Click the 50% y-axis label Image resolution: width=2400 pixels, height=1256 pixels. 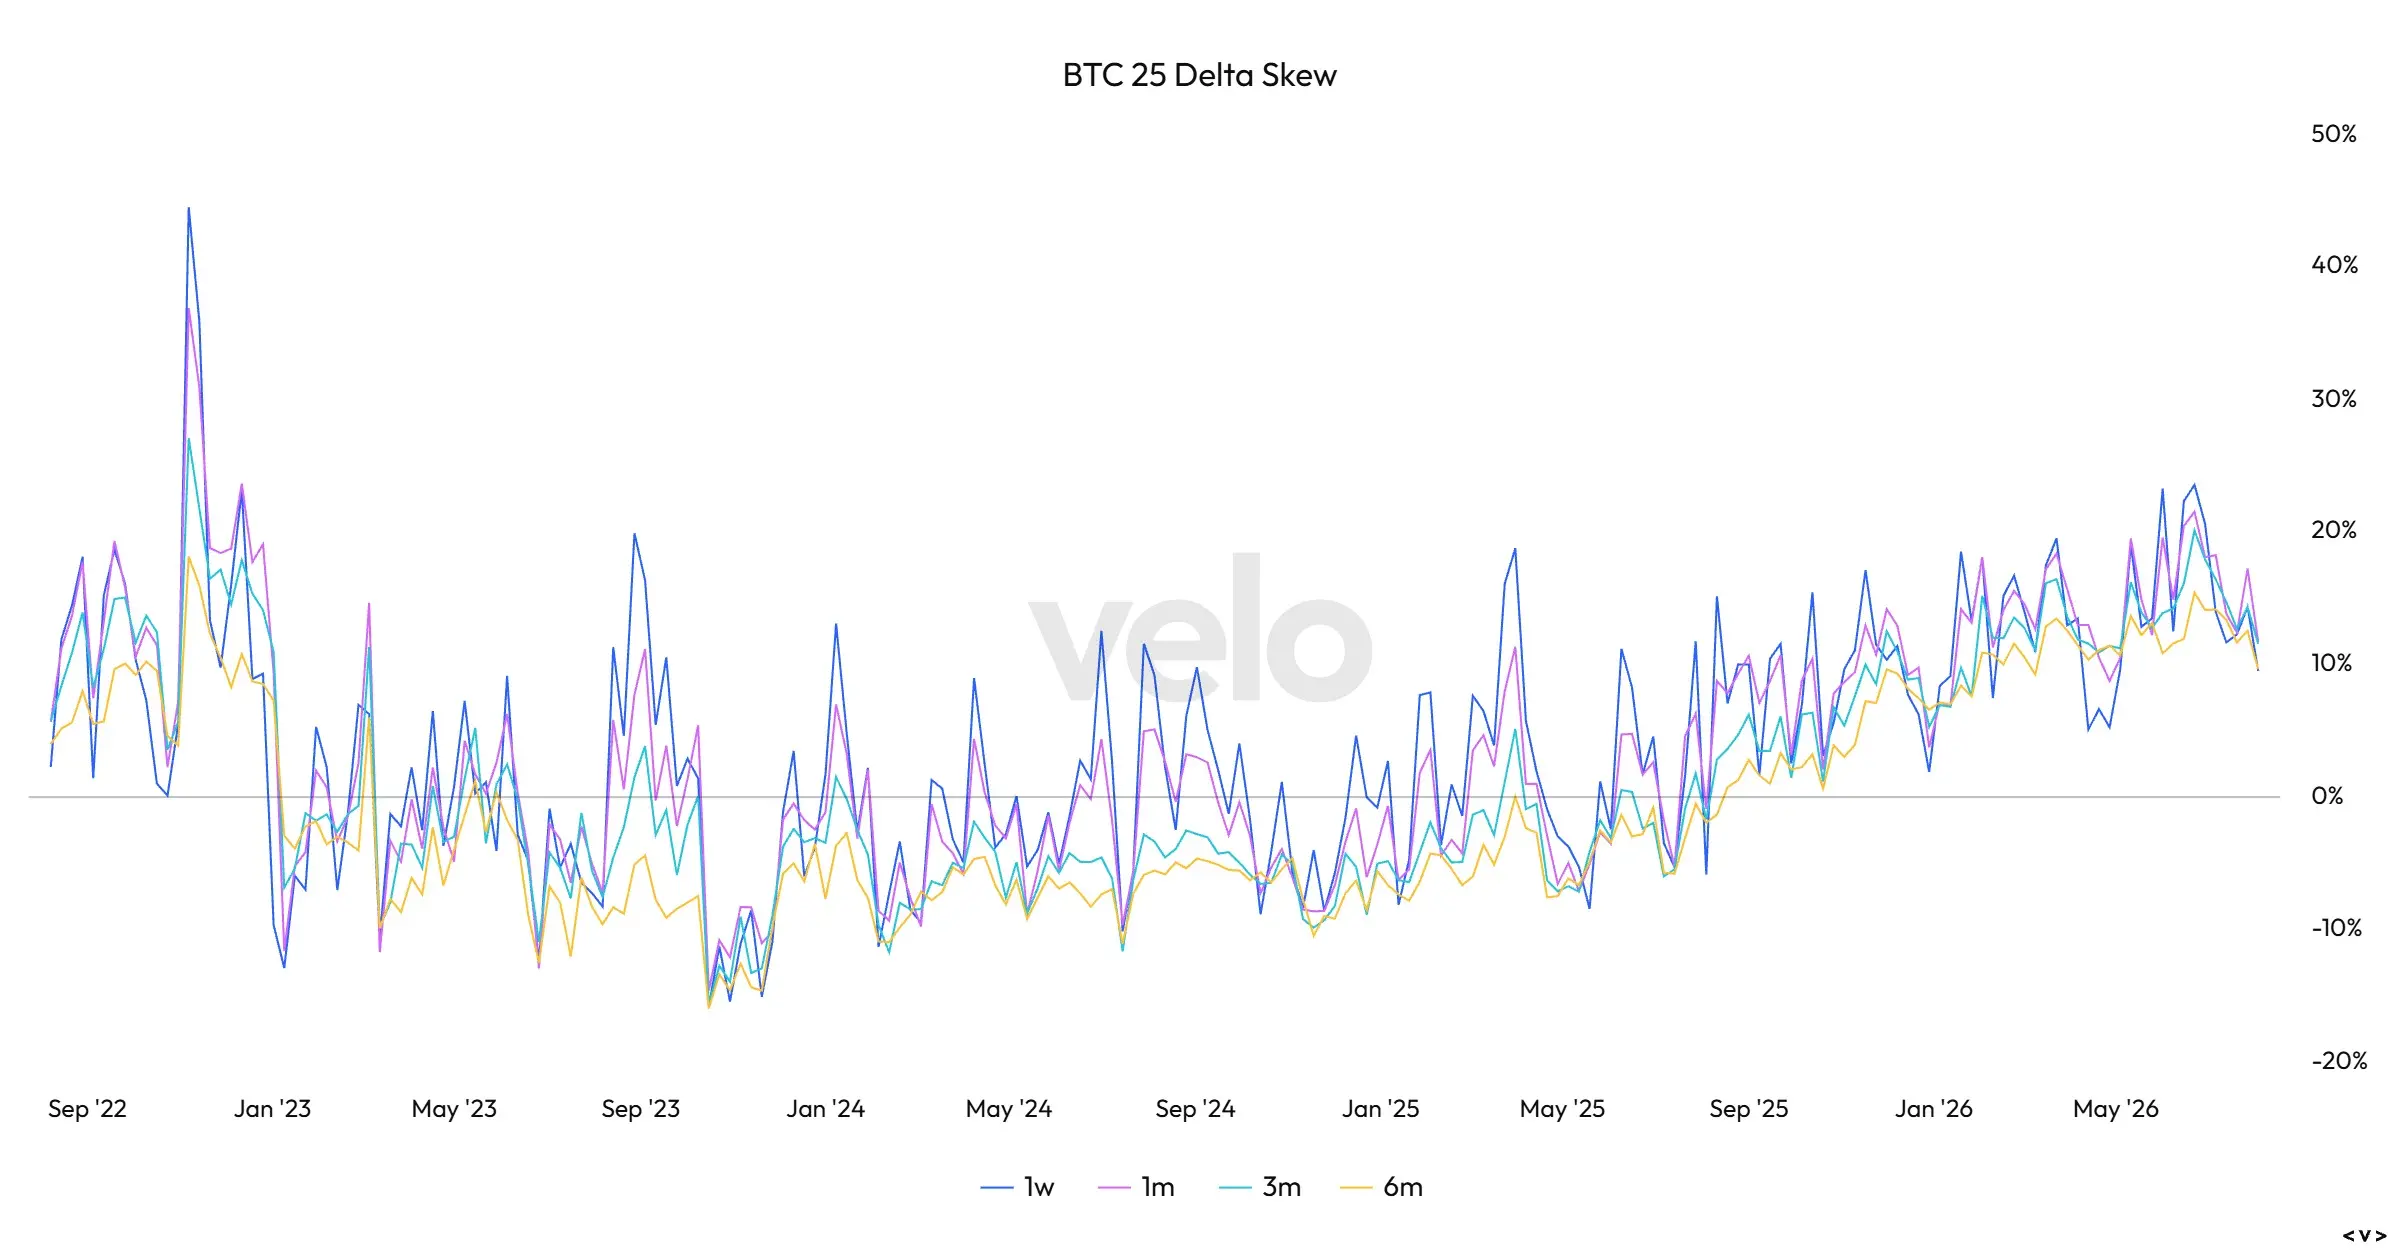(x=2334, y=134)
